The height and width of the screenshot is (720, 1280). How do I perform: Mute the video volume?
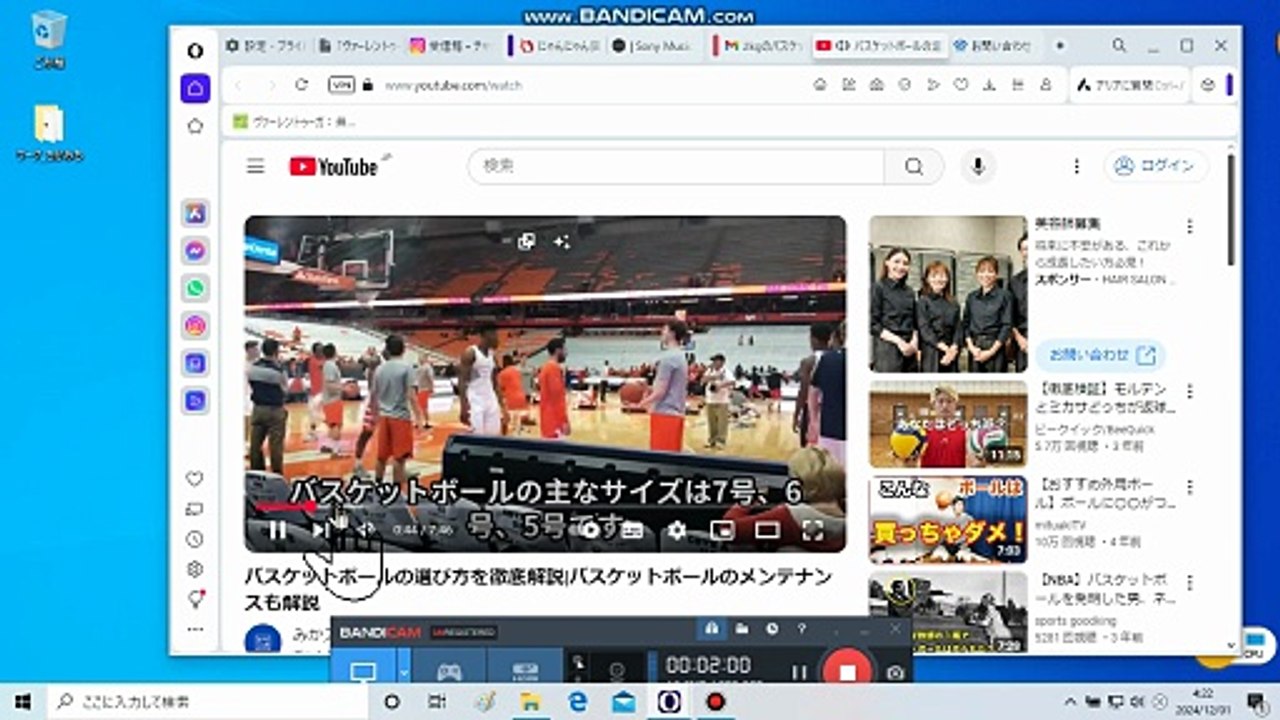364,530
